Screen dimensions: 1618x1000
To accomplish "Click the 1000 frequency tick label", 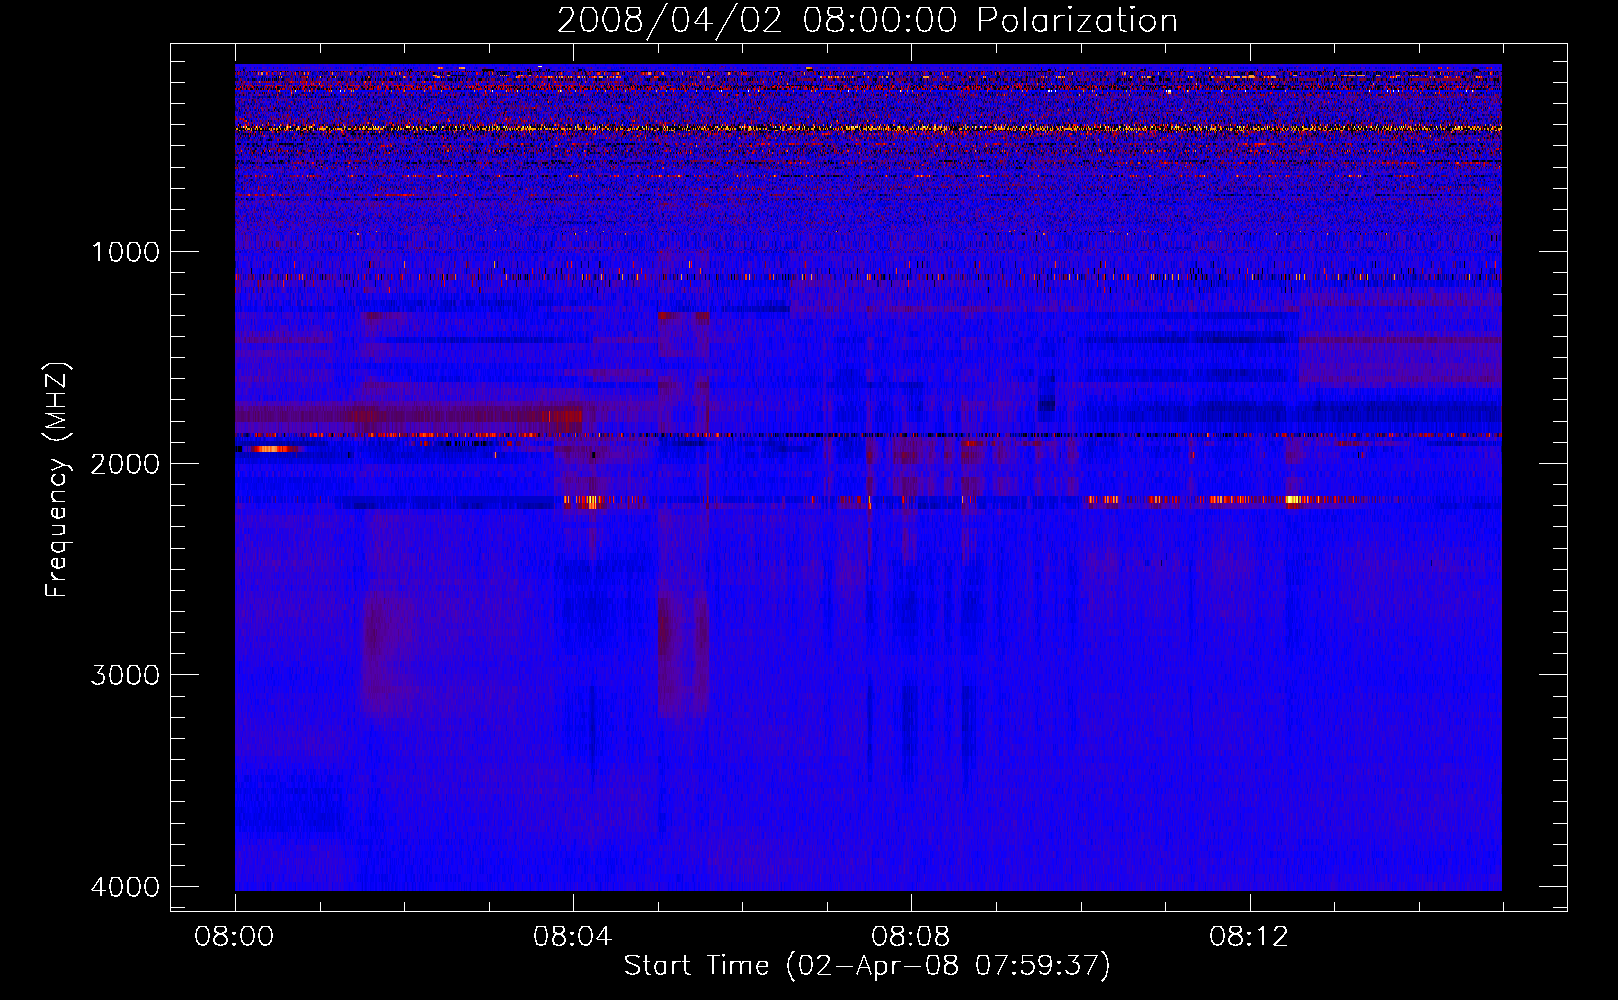I will (x=125, y=251).
